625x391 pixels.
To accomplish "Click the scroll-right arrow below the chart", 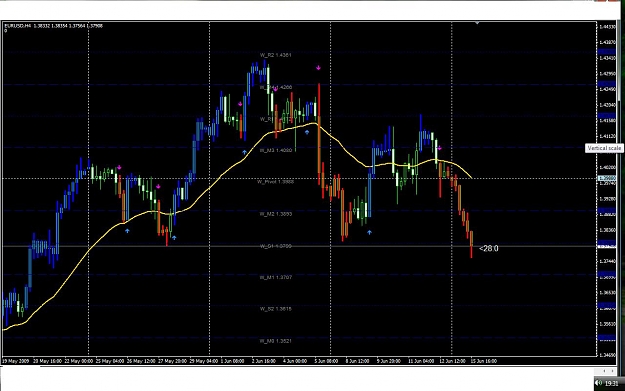I will pyautogui.click(x=613, y=371).
